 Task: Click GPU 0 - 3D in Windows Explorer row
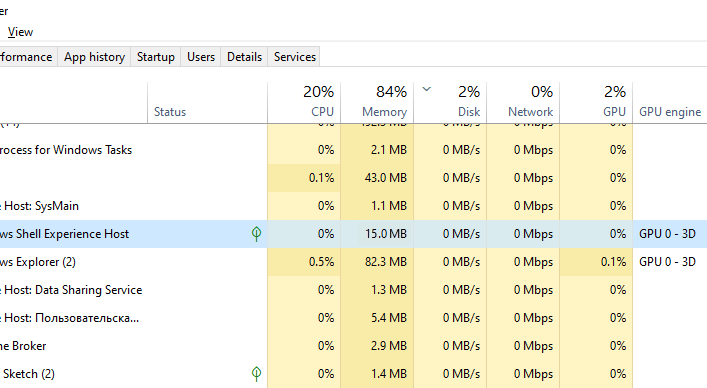tap(667, 261)
